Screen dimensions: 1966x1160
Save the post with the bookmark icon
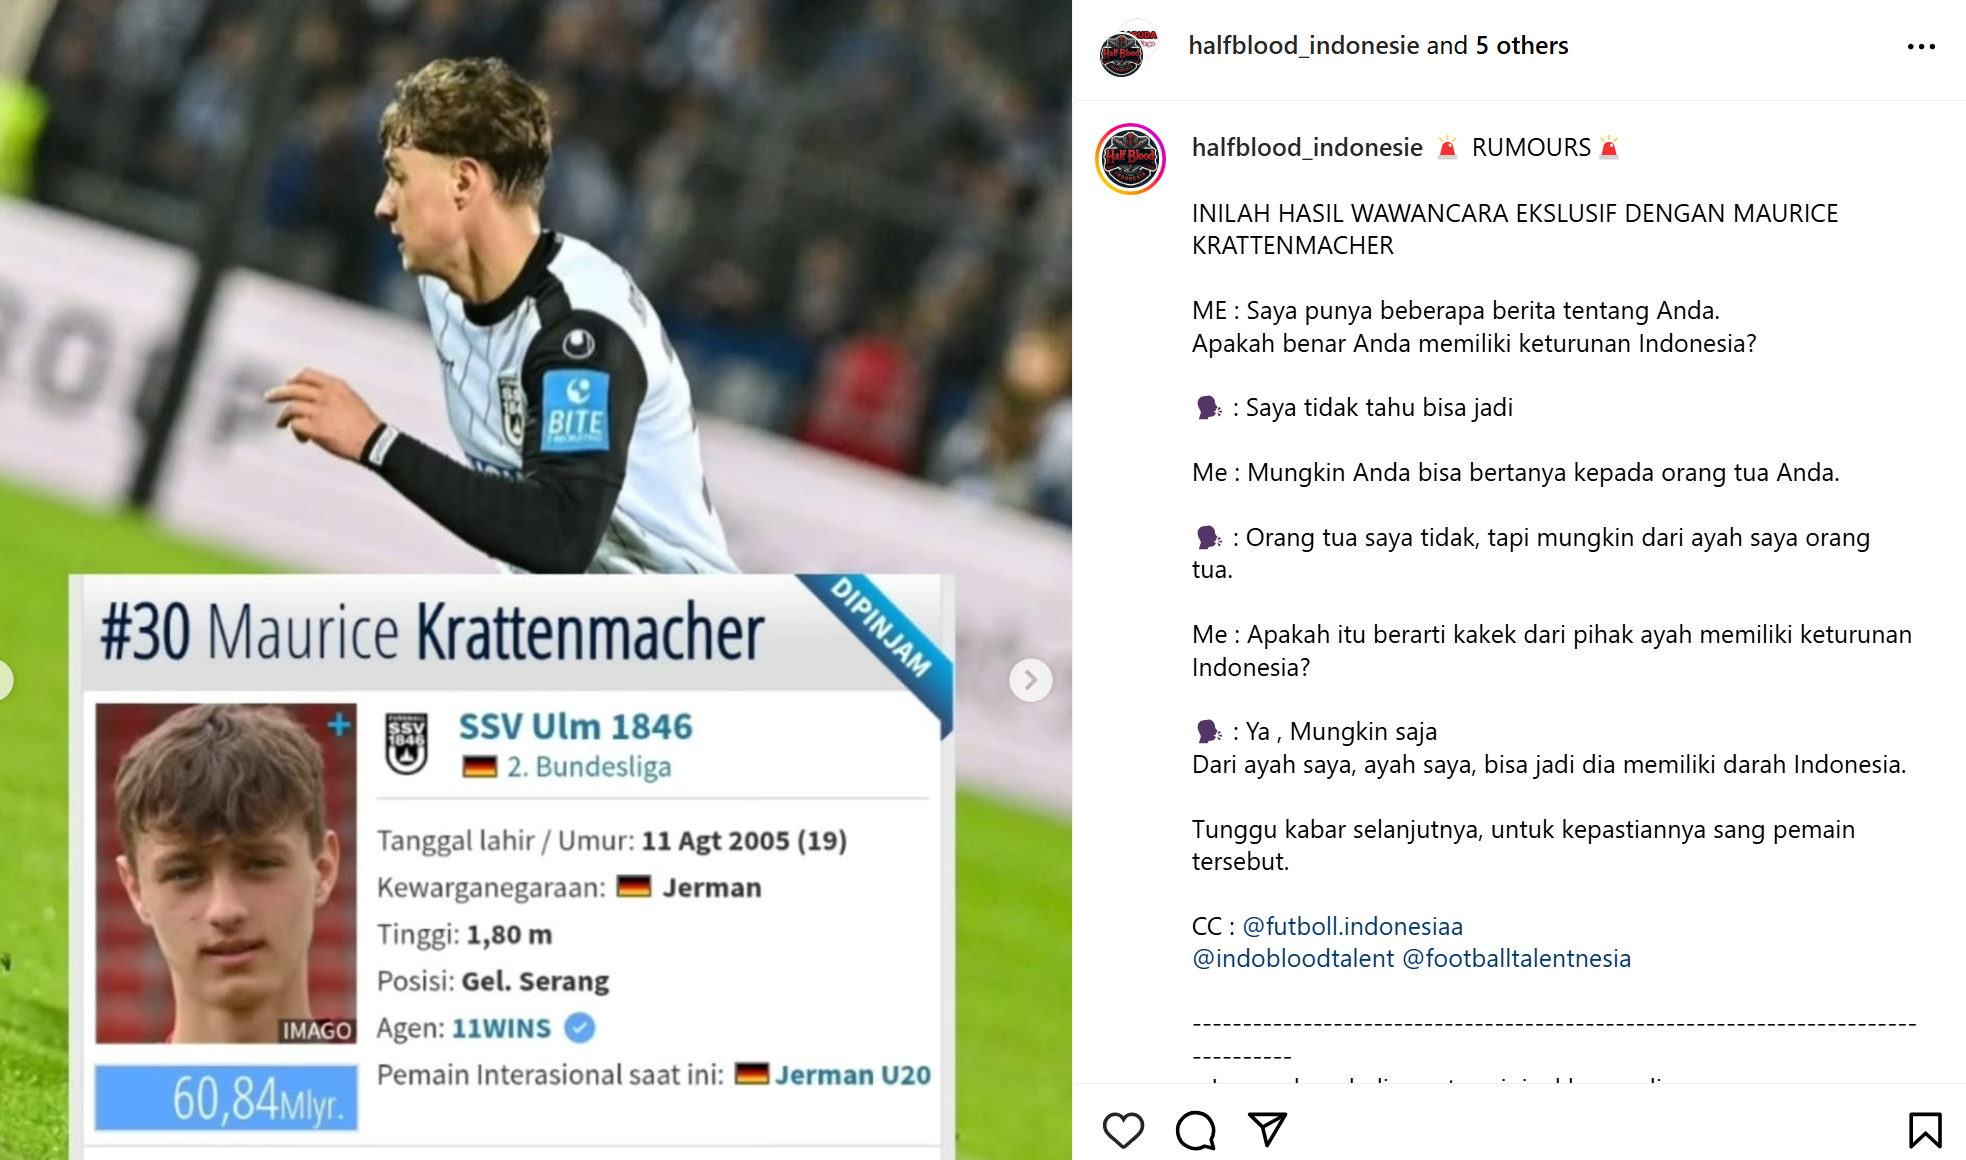click(1925, 1130)
